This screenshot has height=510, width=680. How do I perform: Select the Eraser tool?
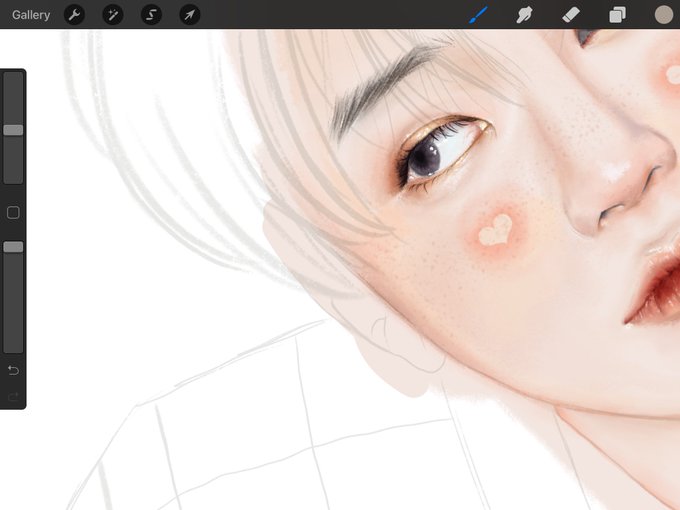571,15
